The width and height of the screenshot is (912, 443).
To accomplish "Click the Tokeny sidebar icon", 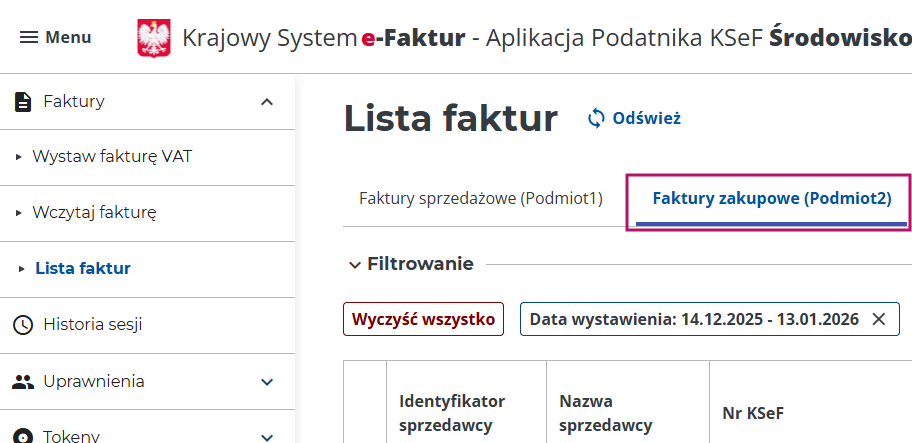I will (x=22, y=436).
